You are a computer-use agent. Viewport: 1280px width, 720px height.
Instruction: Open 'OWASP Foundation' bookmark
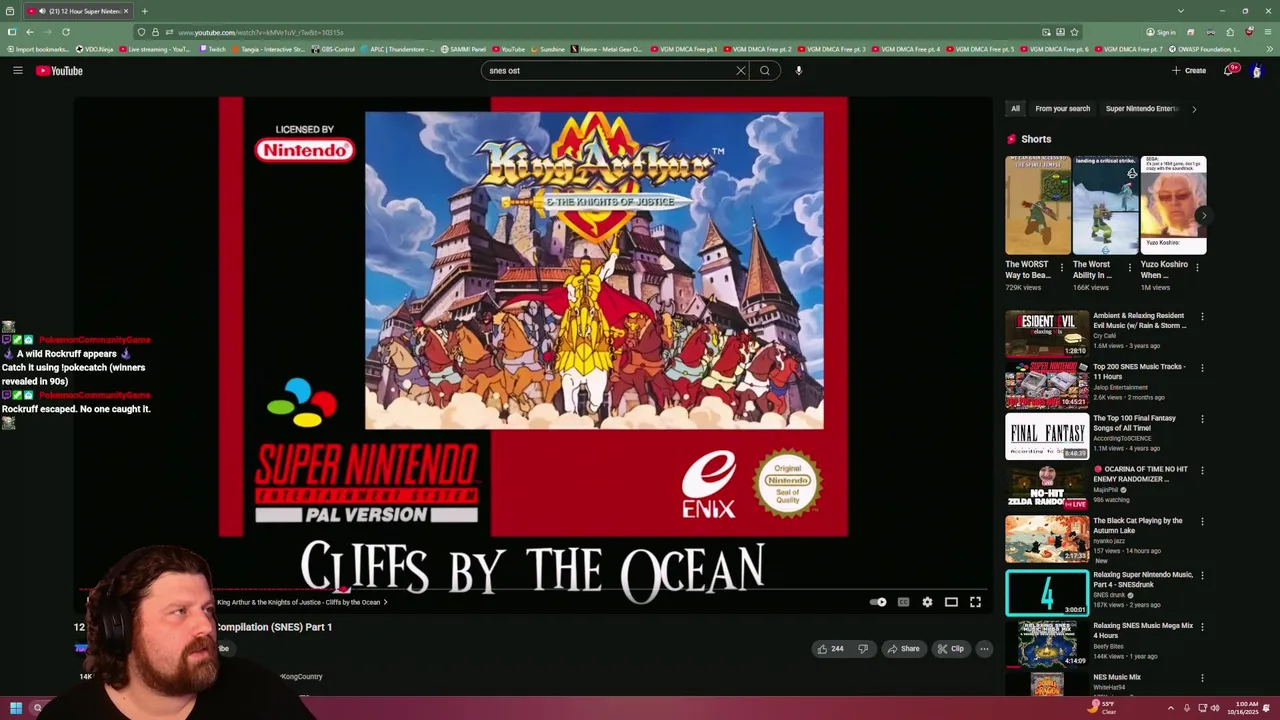[x=1206, y=49]
